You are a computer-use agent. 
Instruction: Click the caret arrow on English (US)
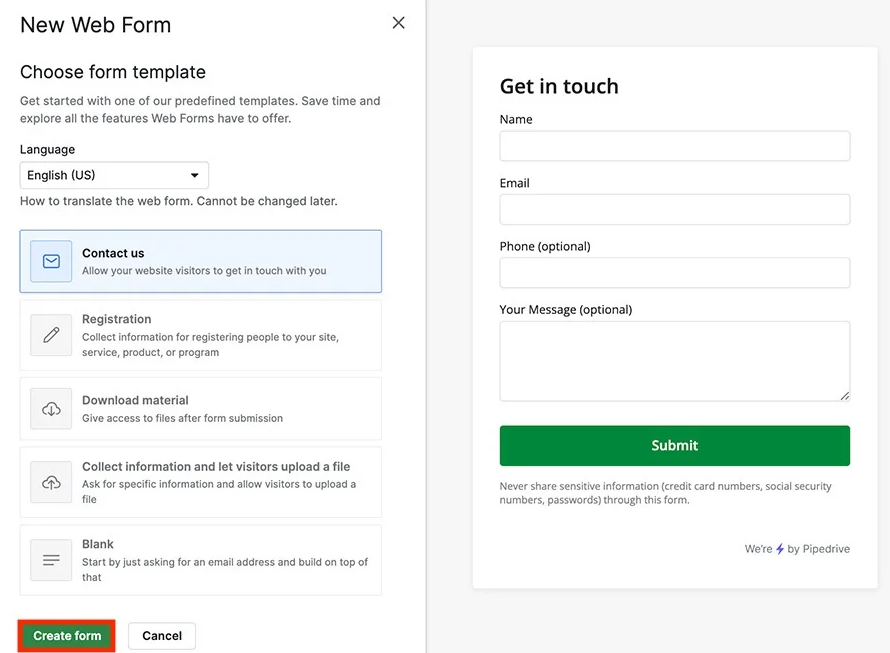(x=196, y=174)
